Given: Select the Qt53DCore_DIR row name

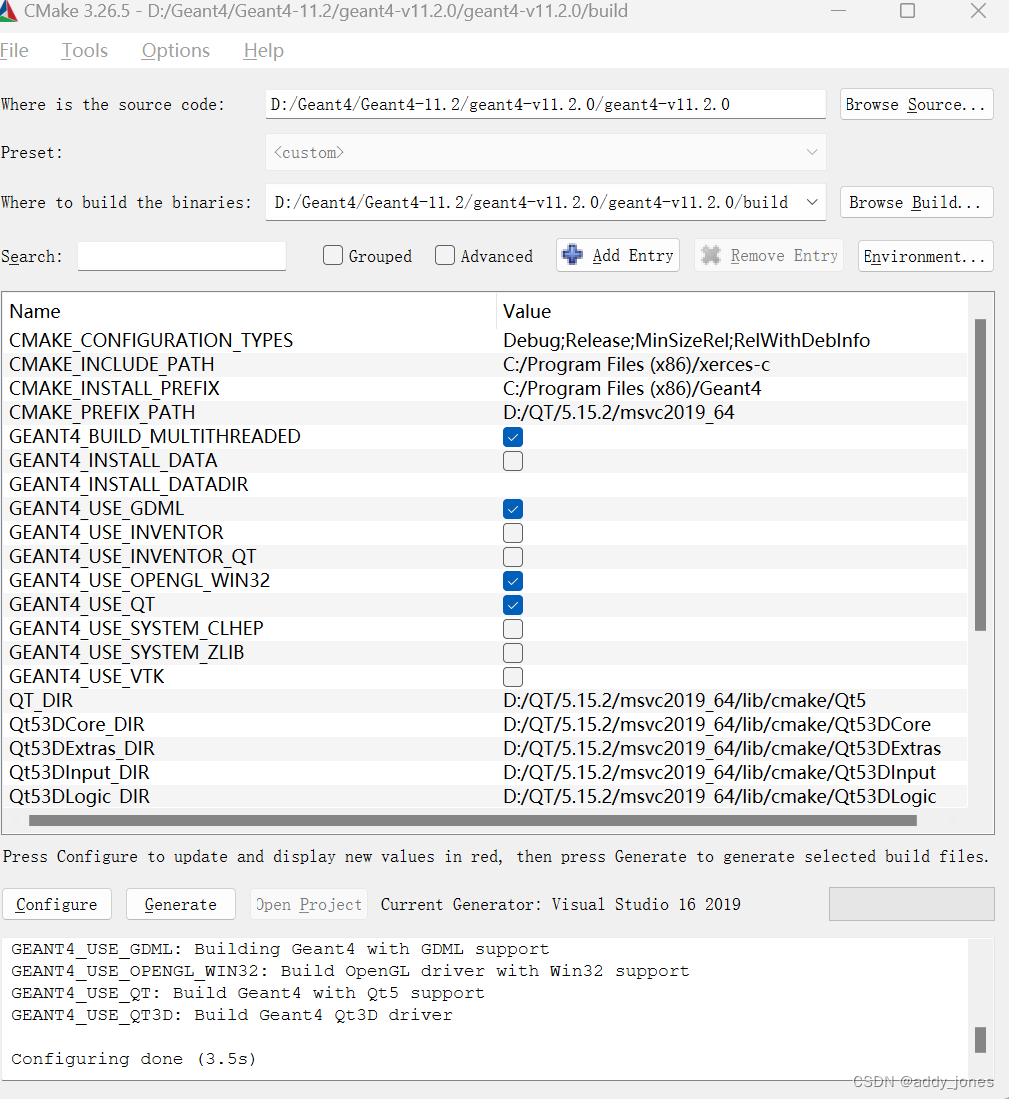Looking at the screenshot, I should pyautogui.click(x=78, y=724).
